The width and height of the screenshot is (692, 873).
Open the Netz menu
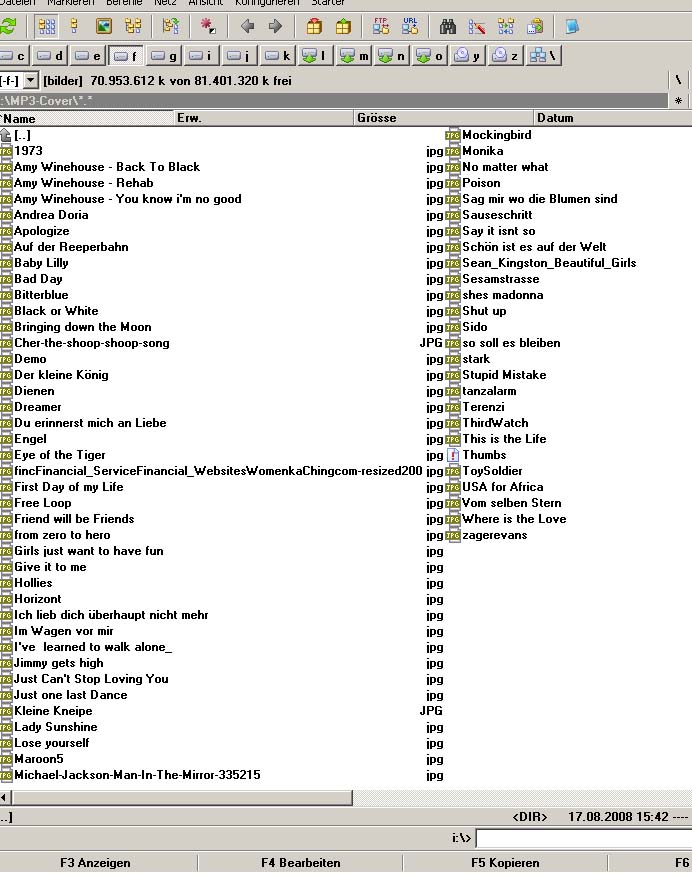[165, 3]
